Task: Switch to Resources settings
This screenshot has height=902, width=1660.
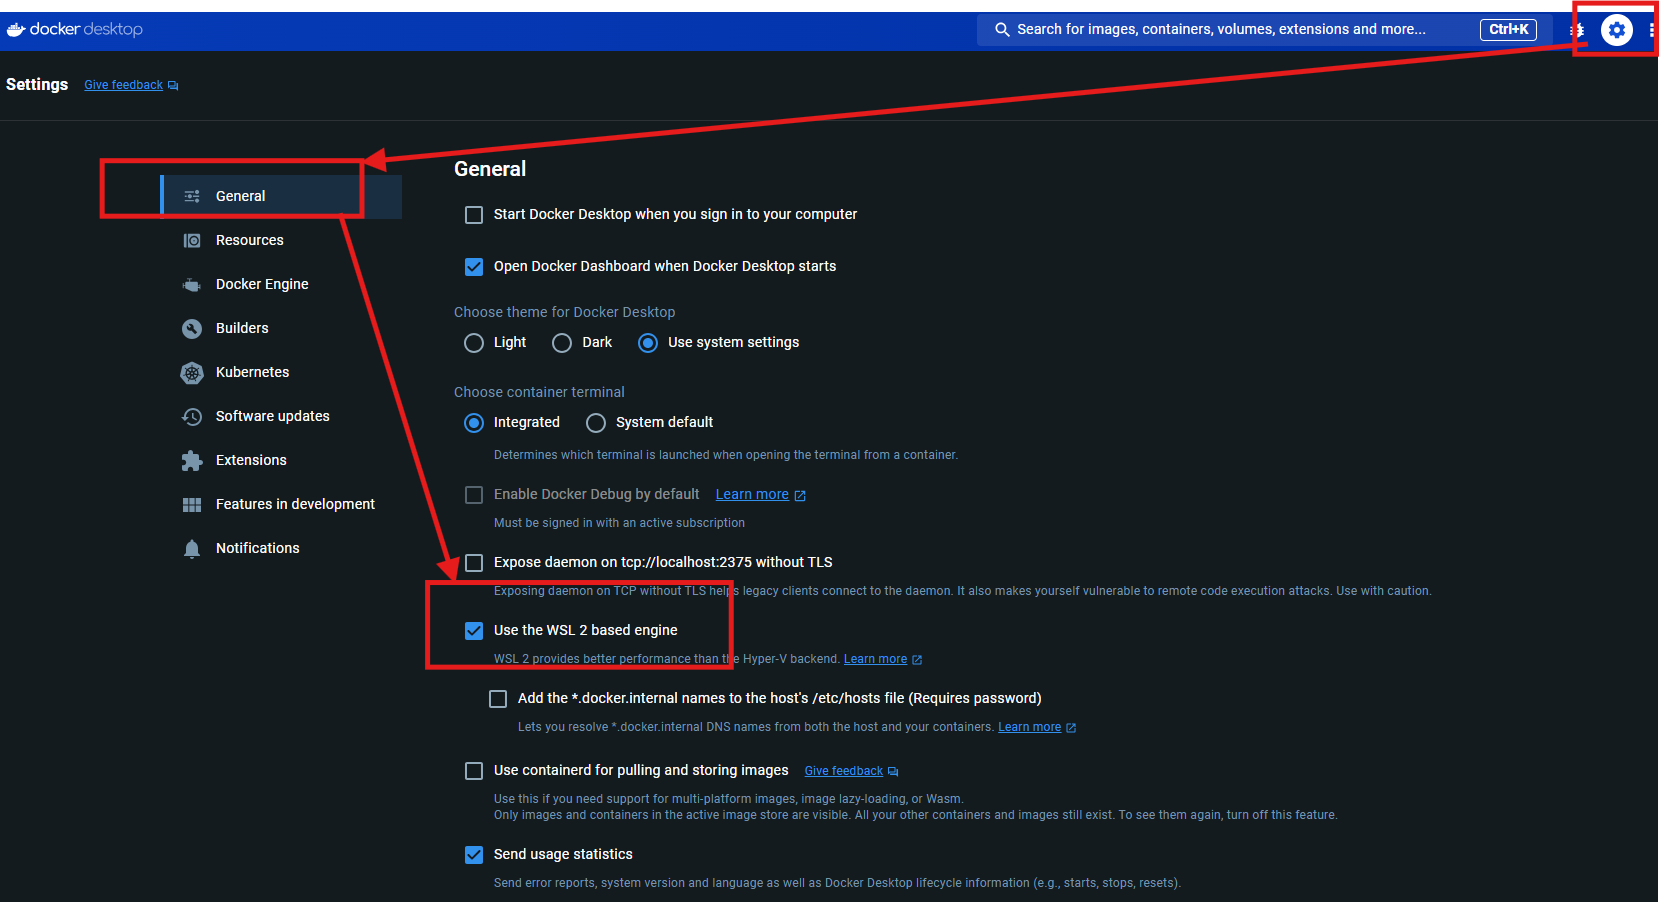Action: click(281, 241)
